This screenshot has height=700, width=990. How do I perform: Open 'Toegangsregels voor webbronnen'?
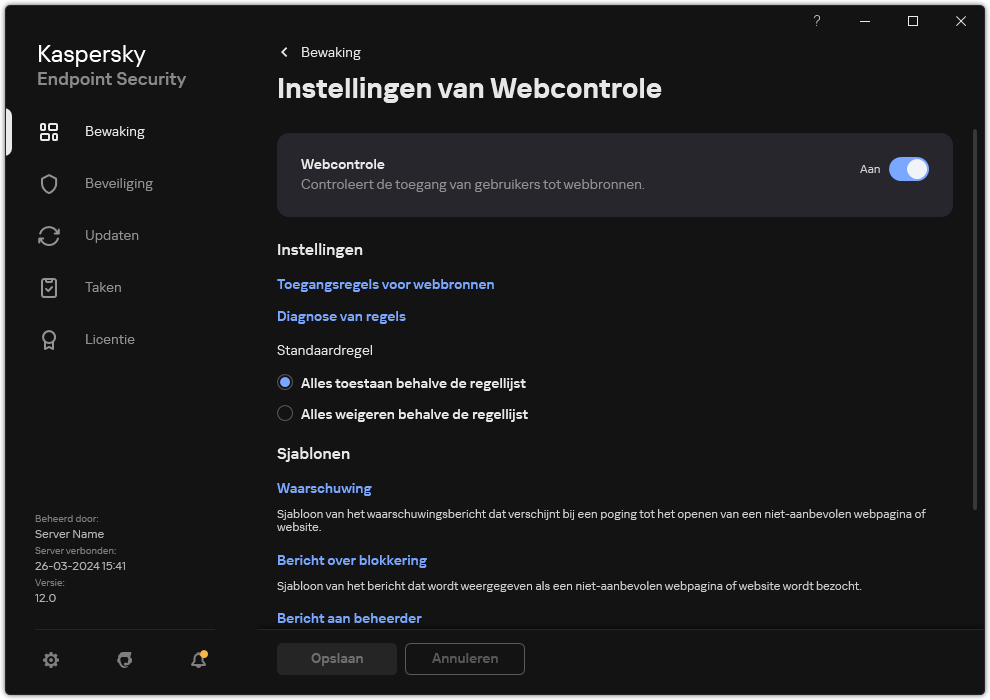point(385,284)
